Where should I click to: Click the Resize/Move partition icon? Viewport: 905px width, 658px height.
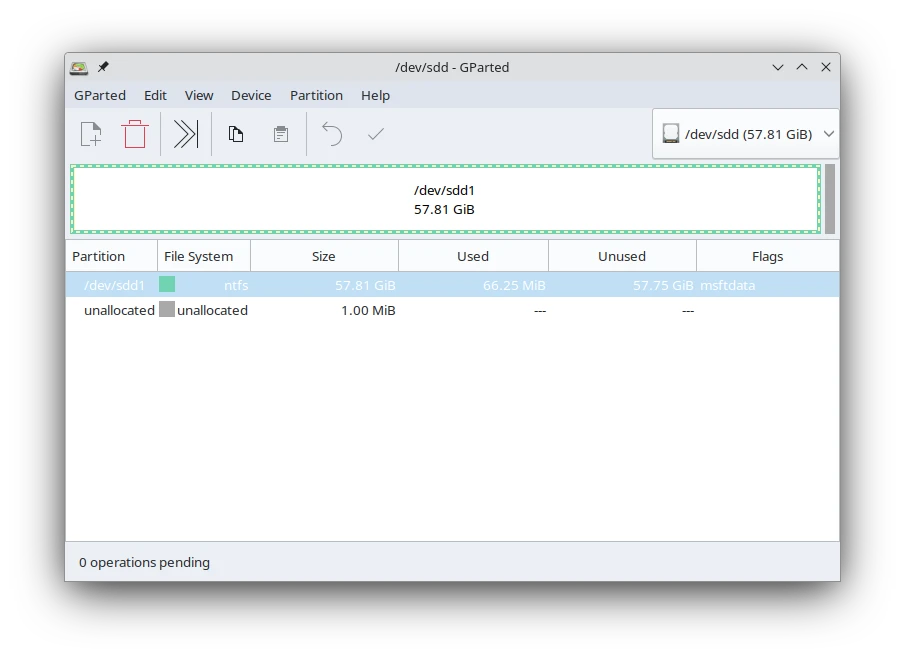point(186,134)
